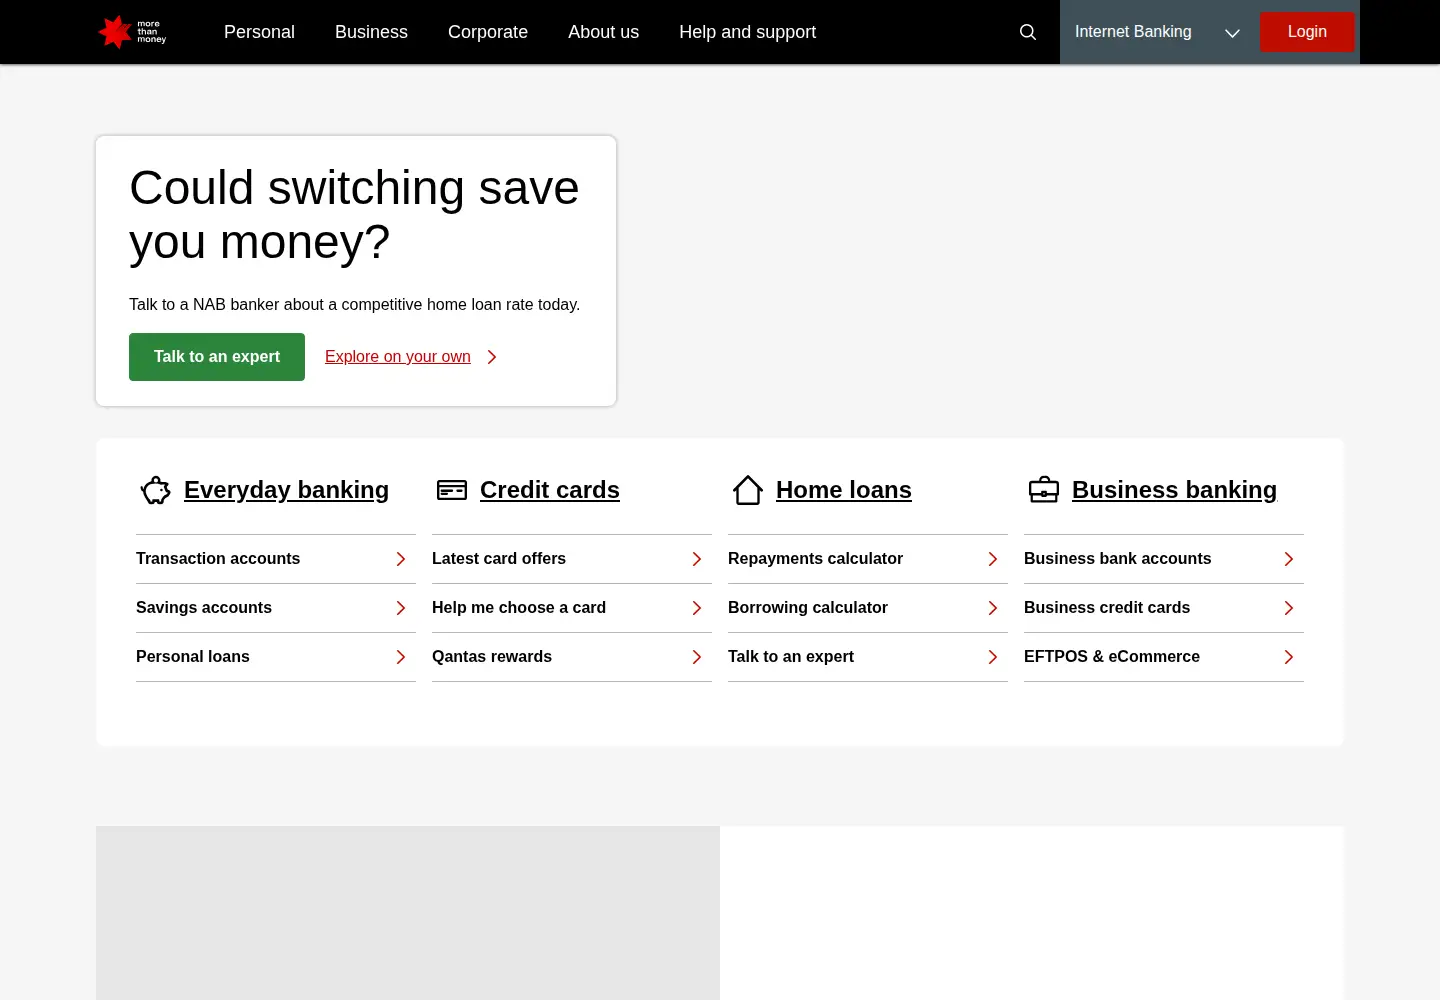
Task: Click the arrow beside Qantas rewards
Action: coord(697,657)
